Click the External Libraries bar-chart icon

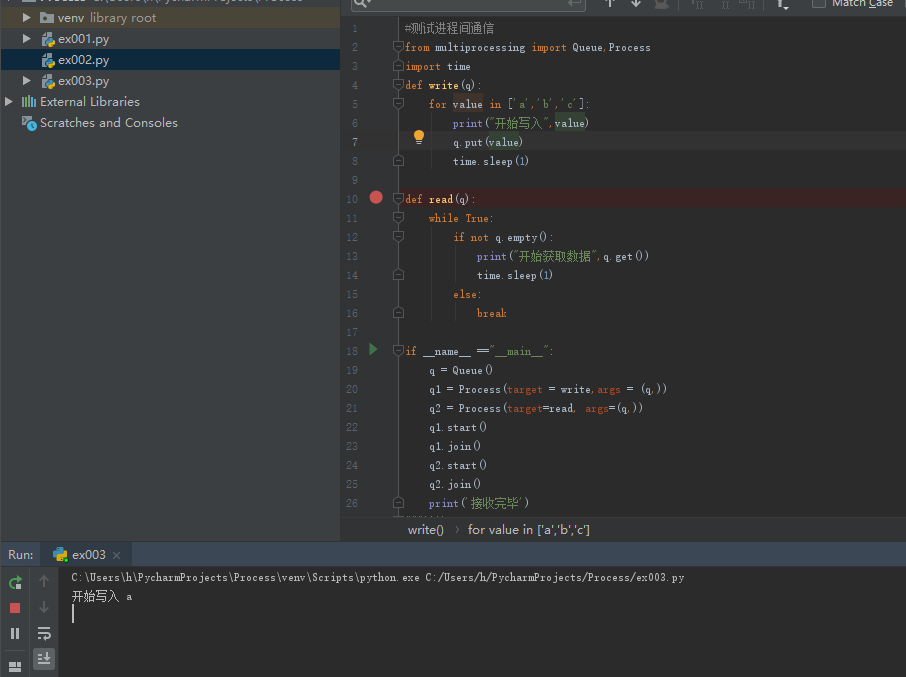click(x=29, y=102)
